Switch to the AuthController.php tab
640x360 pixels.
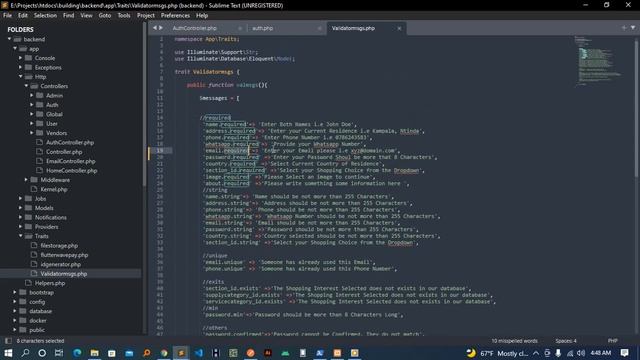point(194,28)
